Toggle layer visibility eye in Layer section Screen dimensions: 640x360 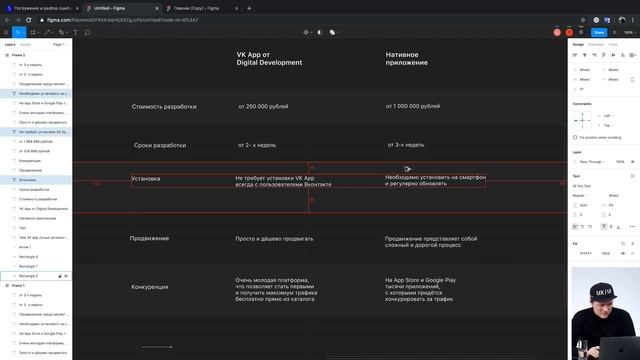click(633, 162)
